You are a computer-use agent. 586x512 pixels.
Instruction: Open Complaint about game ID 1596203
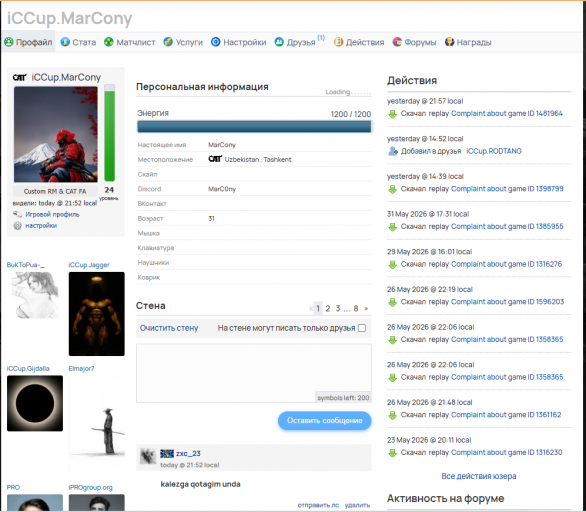(508, 302)
